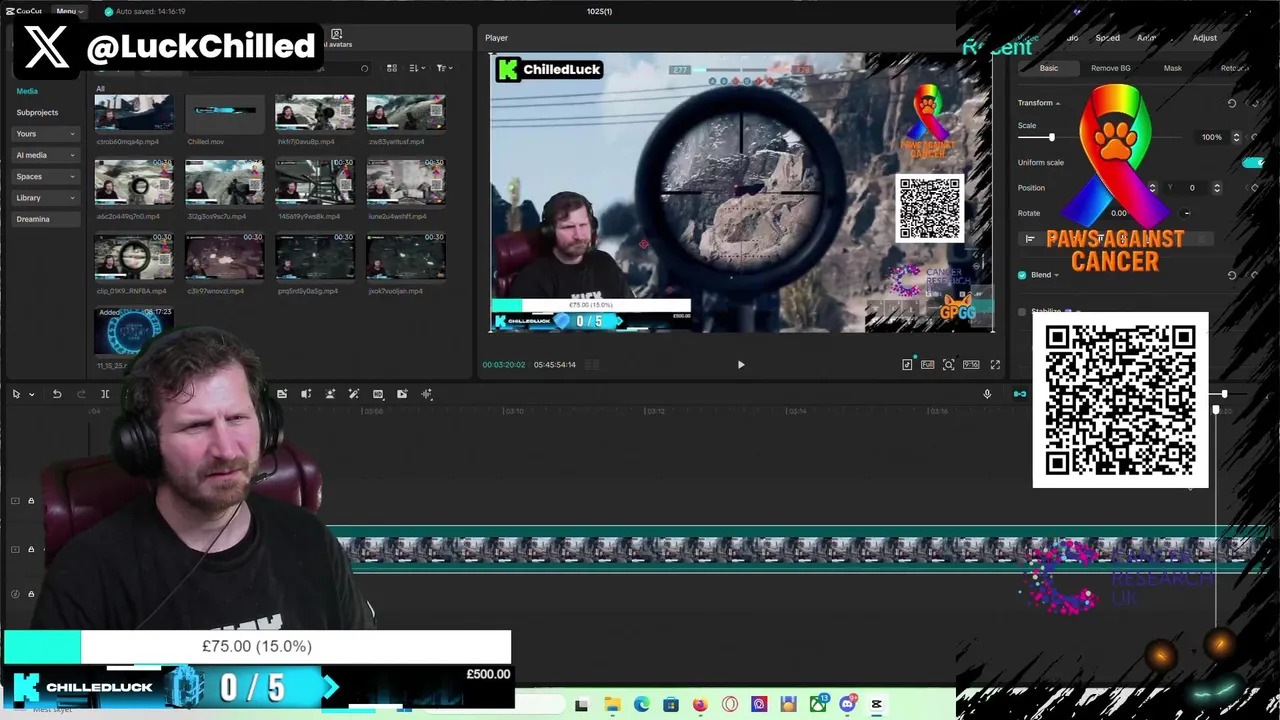Lock the bottom timeline track
This screenshot has height=720, width=1280.
point(31,594)
